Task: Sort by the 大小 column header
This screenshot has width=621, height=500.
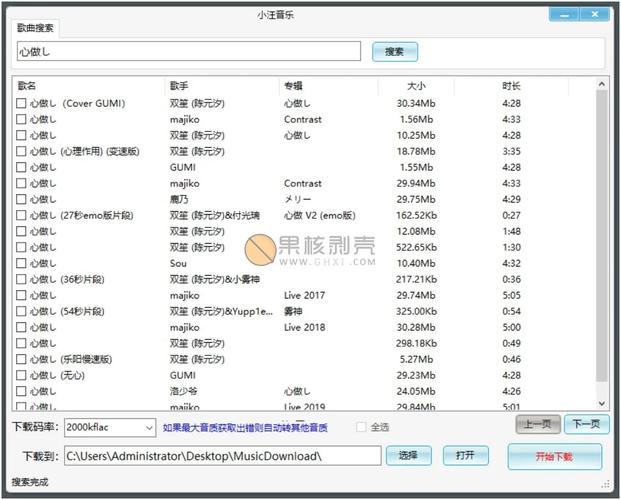Action: (416, 86)
